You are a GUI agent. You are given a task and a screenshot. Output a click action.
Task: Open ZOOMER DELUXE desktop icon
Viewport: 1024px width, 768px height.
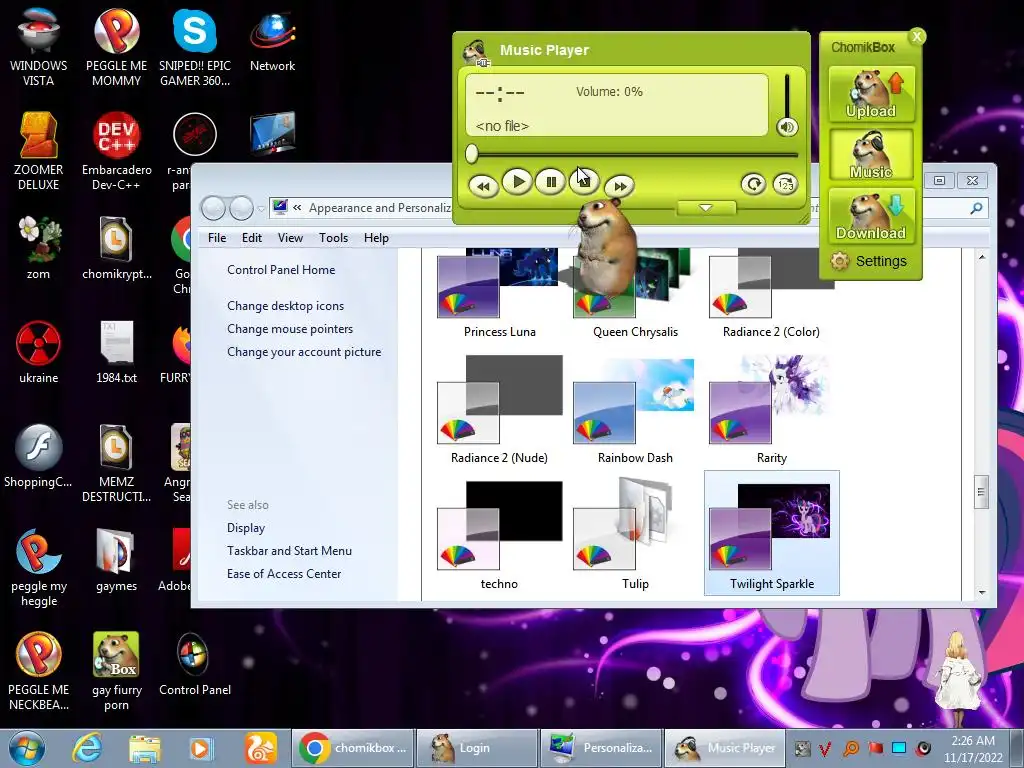point(38,152)
